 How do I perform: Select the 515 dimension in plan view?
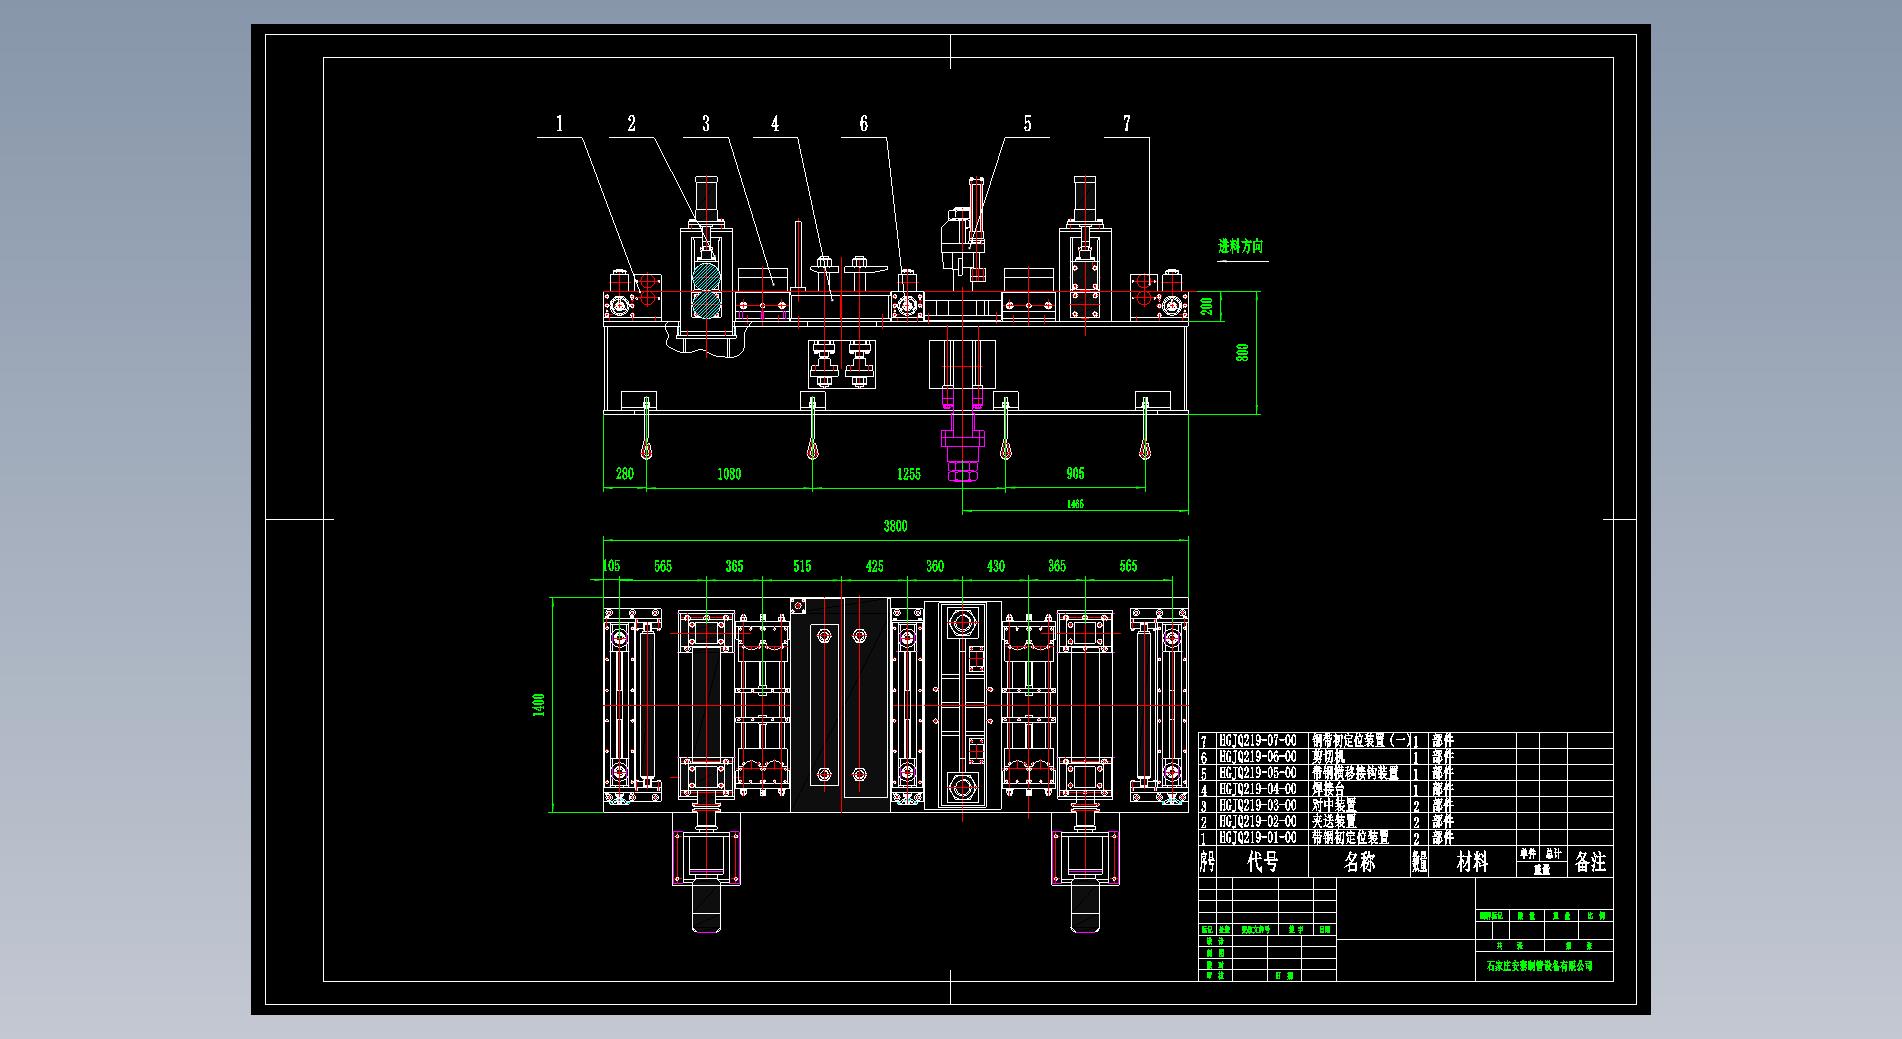click(x=802, y=566)
